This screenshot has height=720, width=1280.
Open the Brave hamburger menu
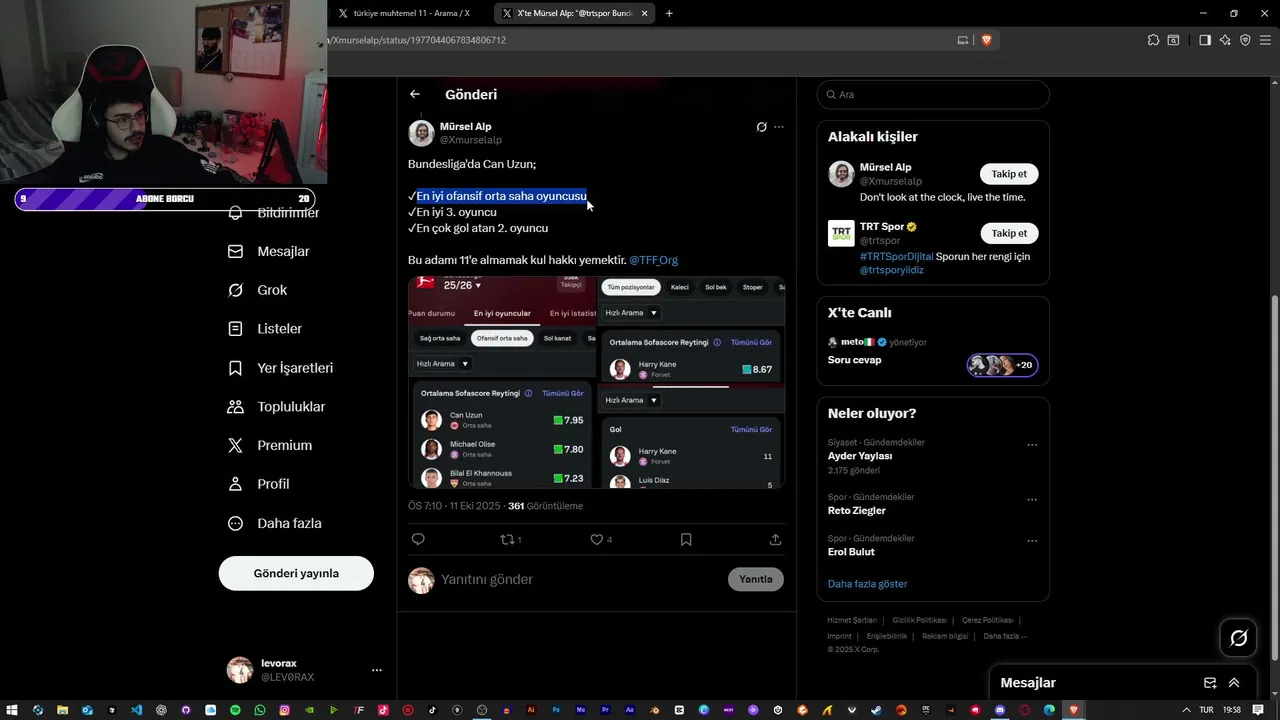pyautogui.click(x=1266, y=40)
